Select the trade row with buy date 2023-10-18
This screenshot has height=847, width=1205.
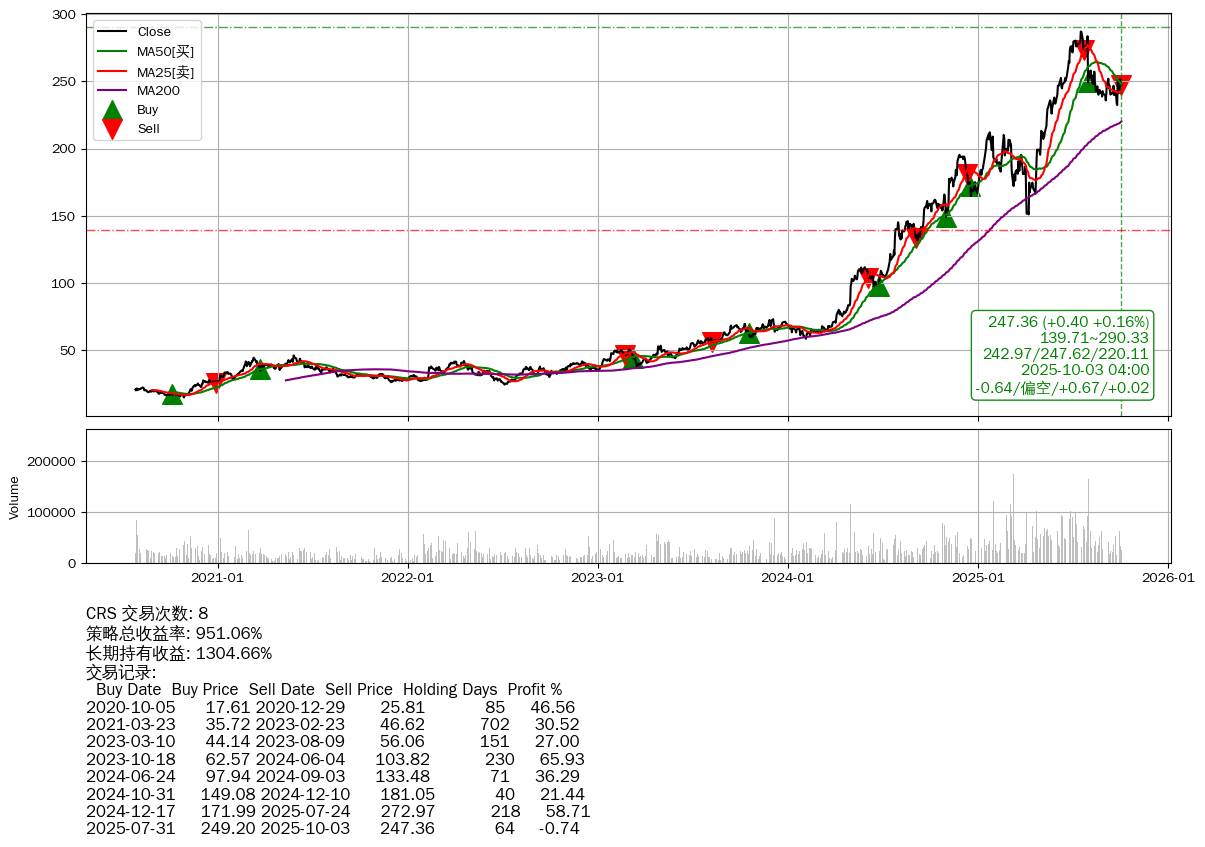(335, 760)
